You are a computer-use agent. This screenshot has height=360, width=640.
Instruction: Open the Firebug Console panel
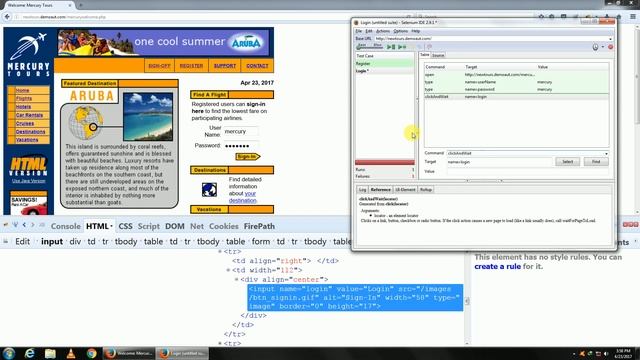(x=65, y=226)
